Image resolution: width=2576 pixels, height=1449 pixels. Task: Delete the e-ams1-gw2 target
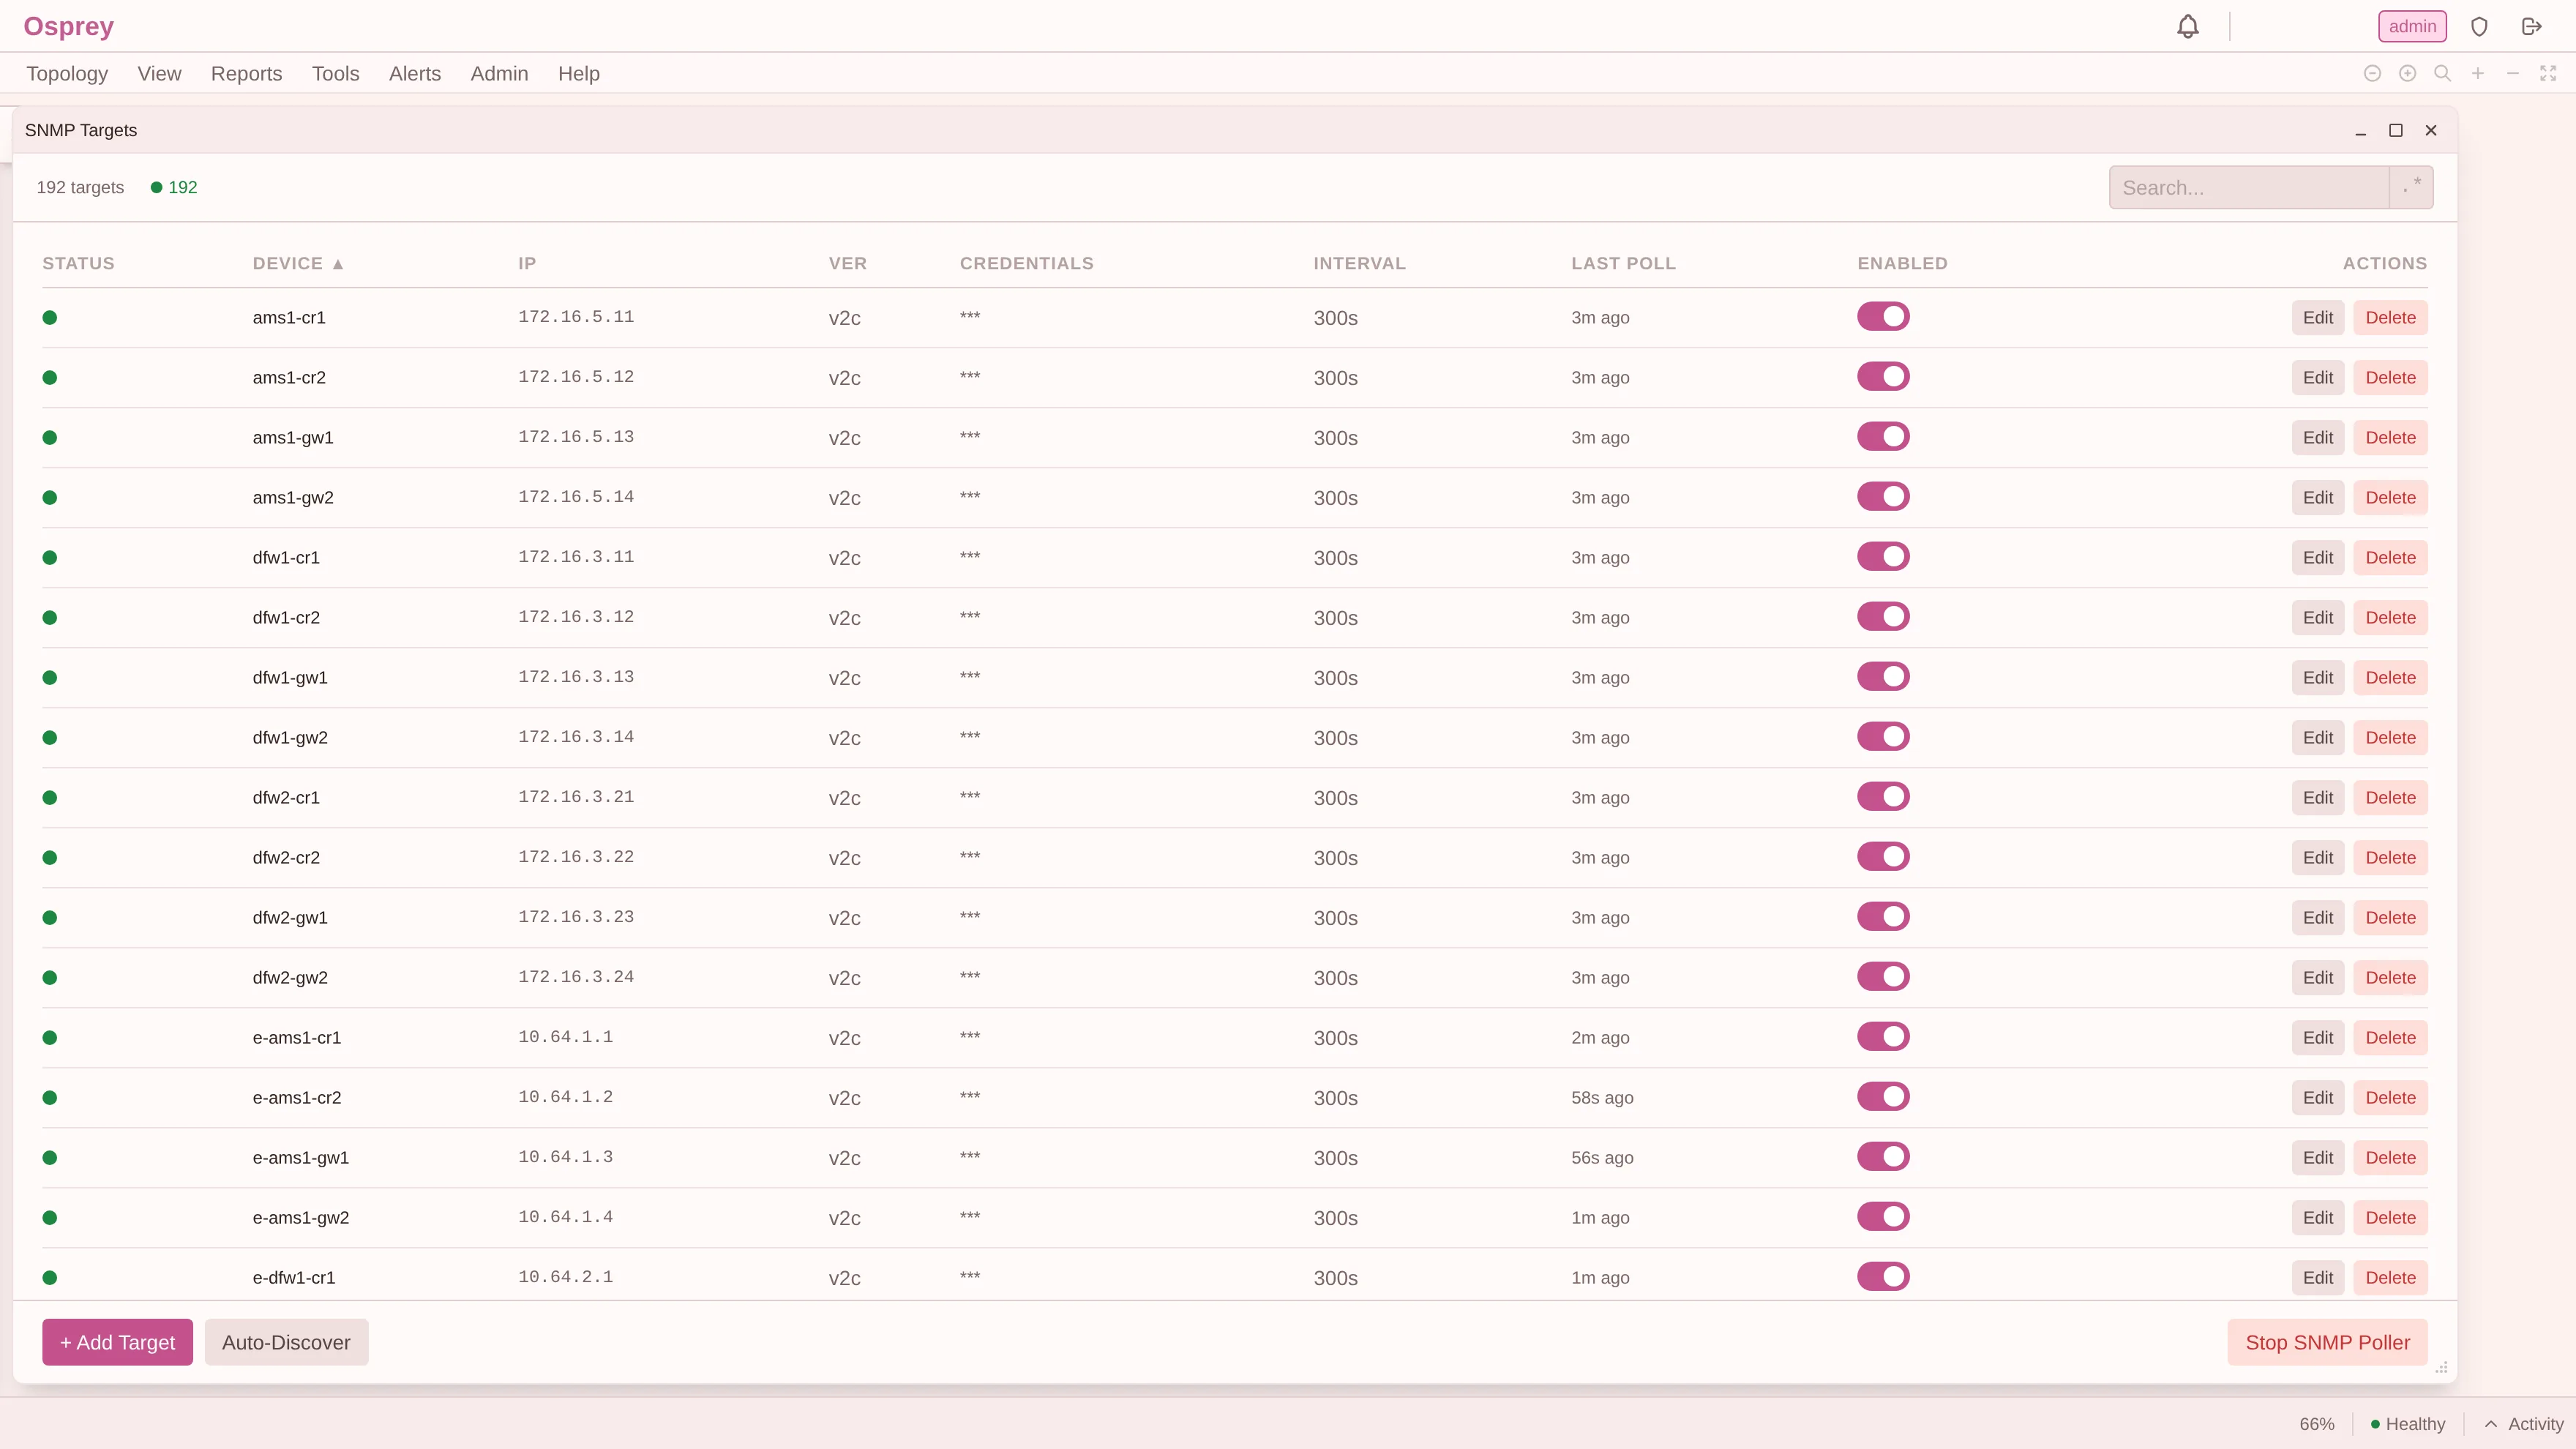point(2390,1218)
